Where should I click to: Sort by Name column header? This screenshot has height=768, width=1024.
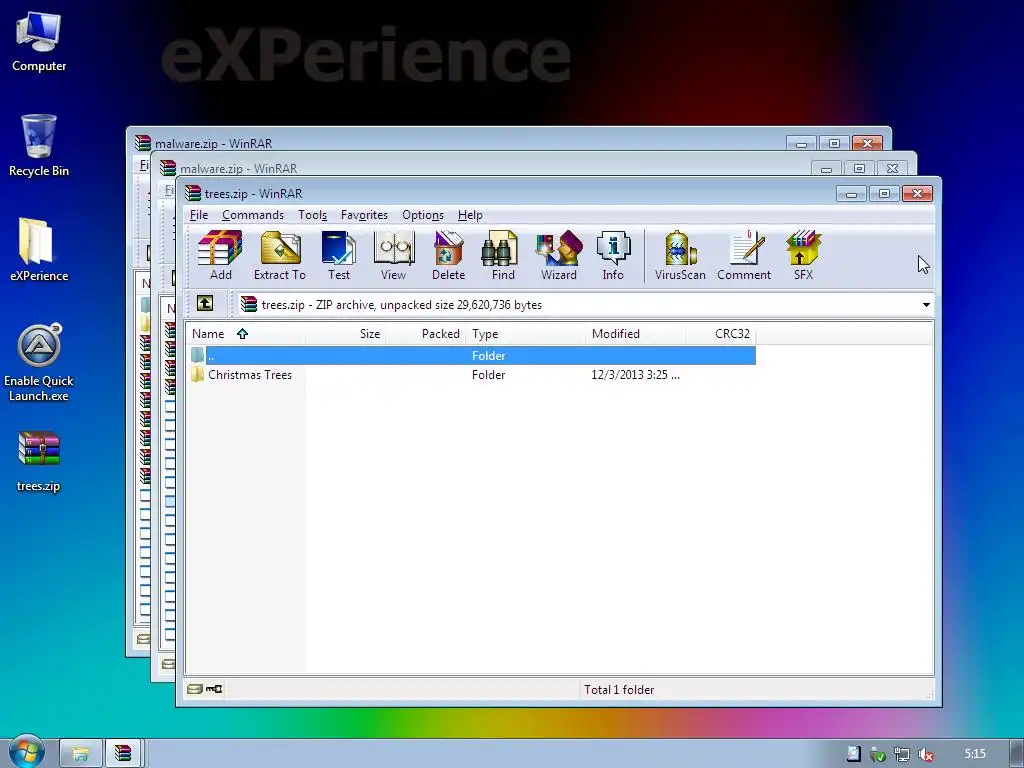(246, 334)
